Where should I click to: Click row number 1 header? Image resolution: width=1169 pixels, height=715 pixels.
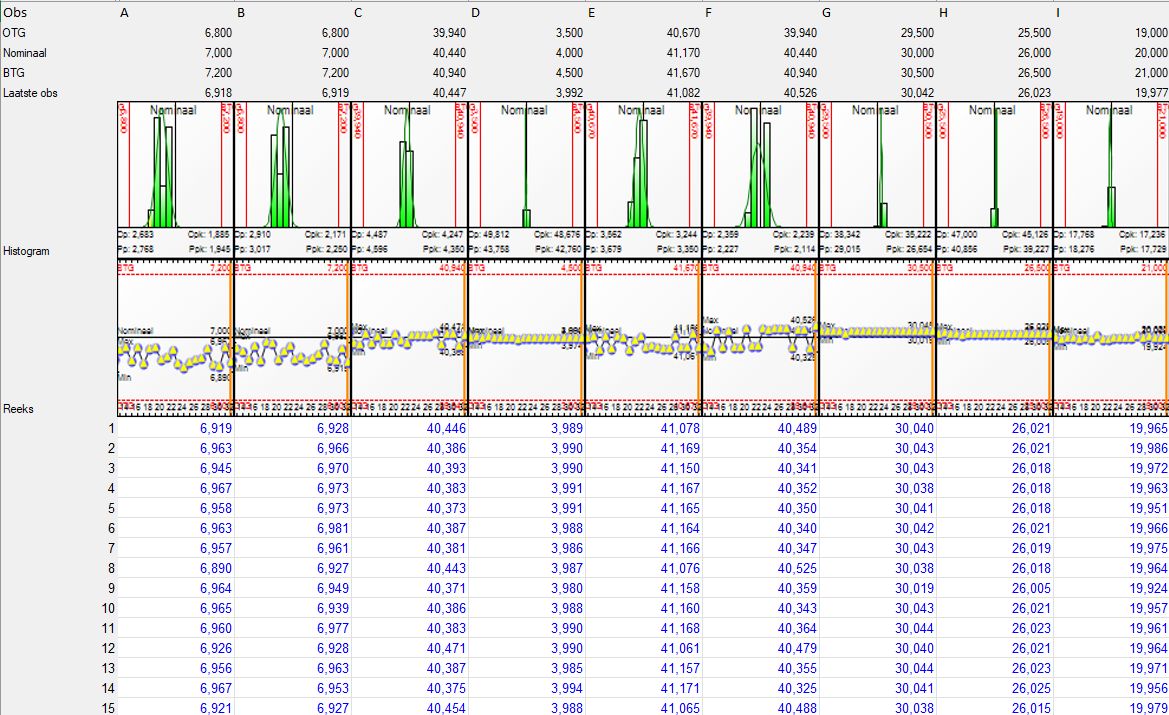click(111, 428)
